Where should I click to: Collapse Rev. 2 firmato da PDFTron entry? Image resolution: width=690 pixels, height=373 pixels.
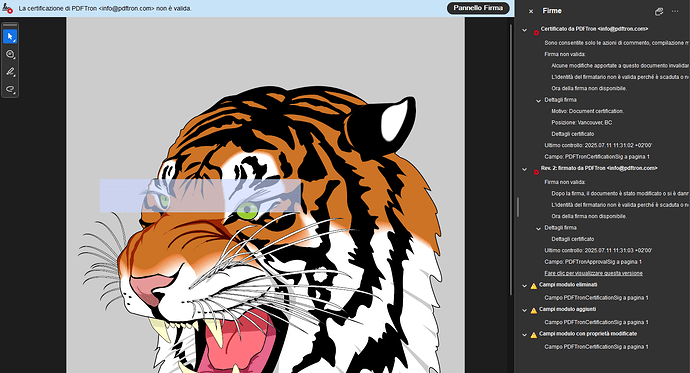click(x=525, y=169)
